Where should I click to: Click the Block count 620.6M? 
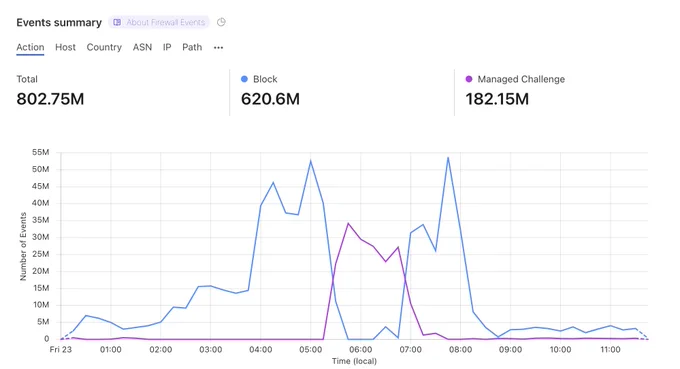270,99
